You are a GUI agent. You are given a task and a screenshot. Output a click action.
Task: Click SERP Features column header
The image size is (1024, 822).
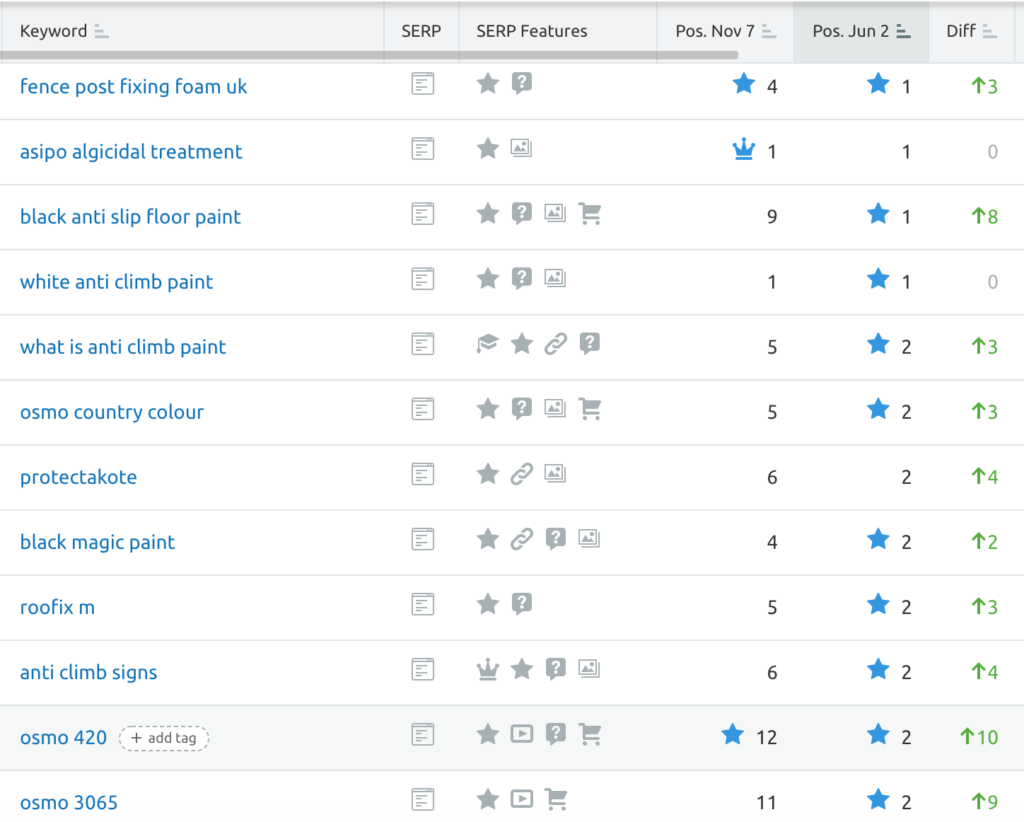click(x=532, y=31)
